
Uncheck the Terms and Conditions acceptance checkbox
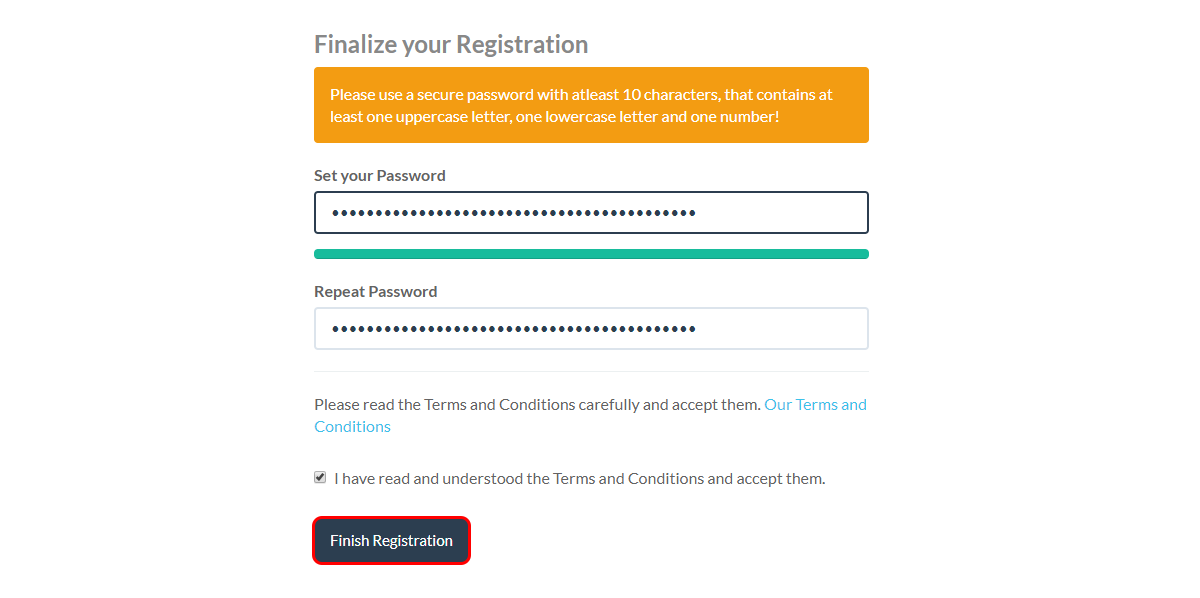320,477
